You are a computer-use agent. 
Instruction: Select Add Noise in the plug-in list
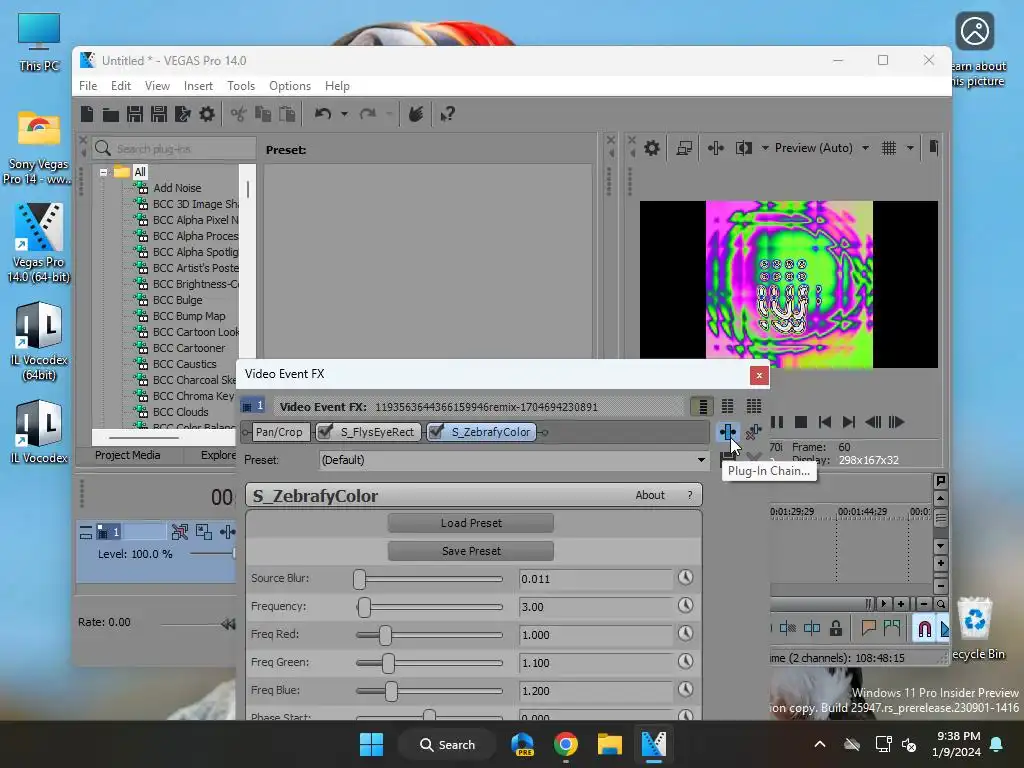177,188
